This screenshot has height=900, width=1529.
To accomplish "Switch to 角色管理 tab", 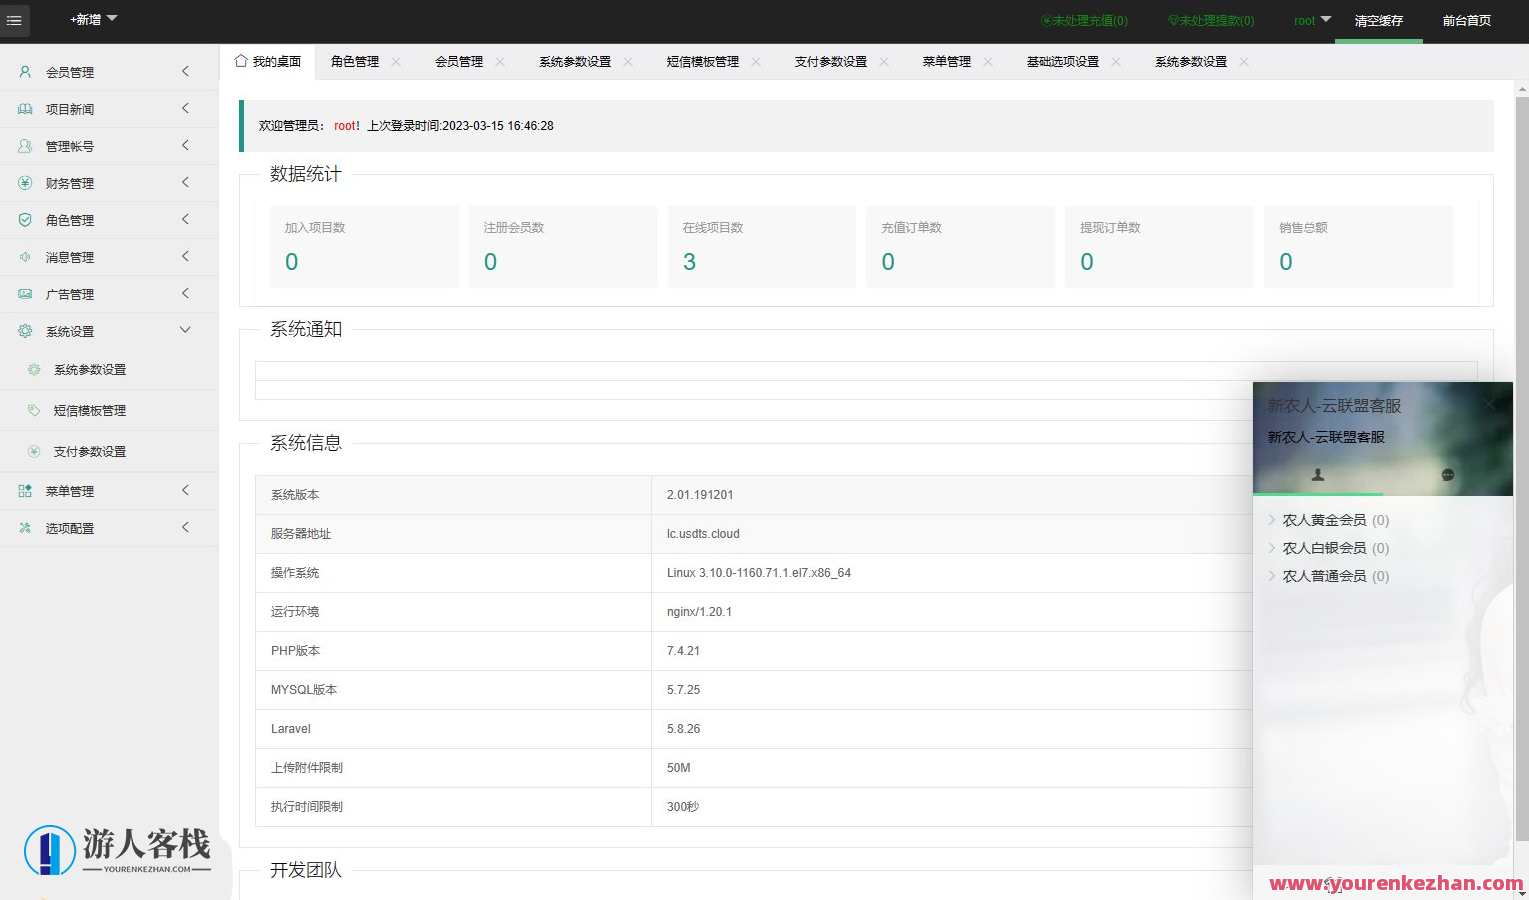I will [x=355, y=62].
